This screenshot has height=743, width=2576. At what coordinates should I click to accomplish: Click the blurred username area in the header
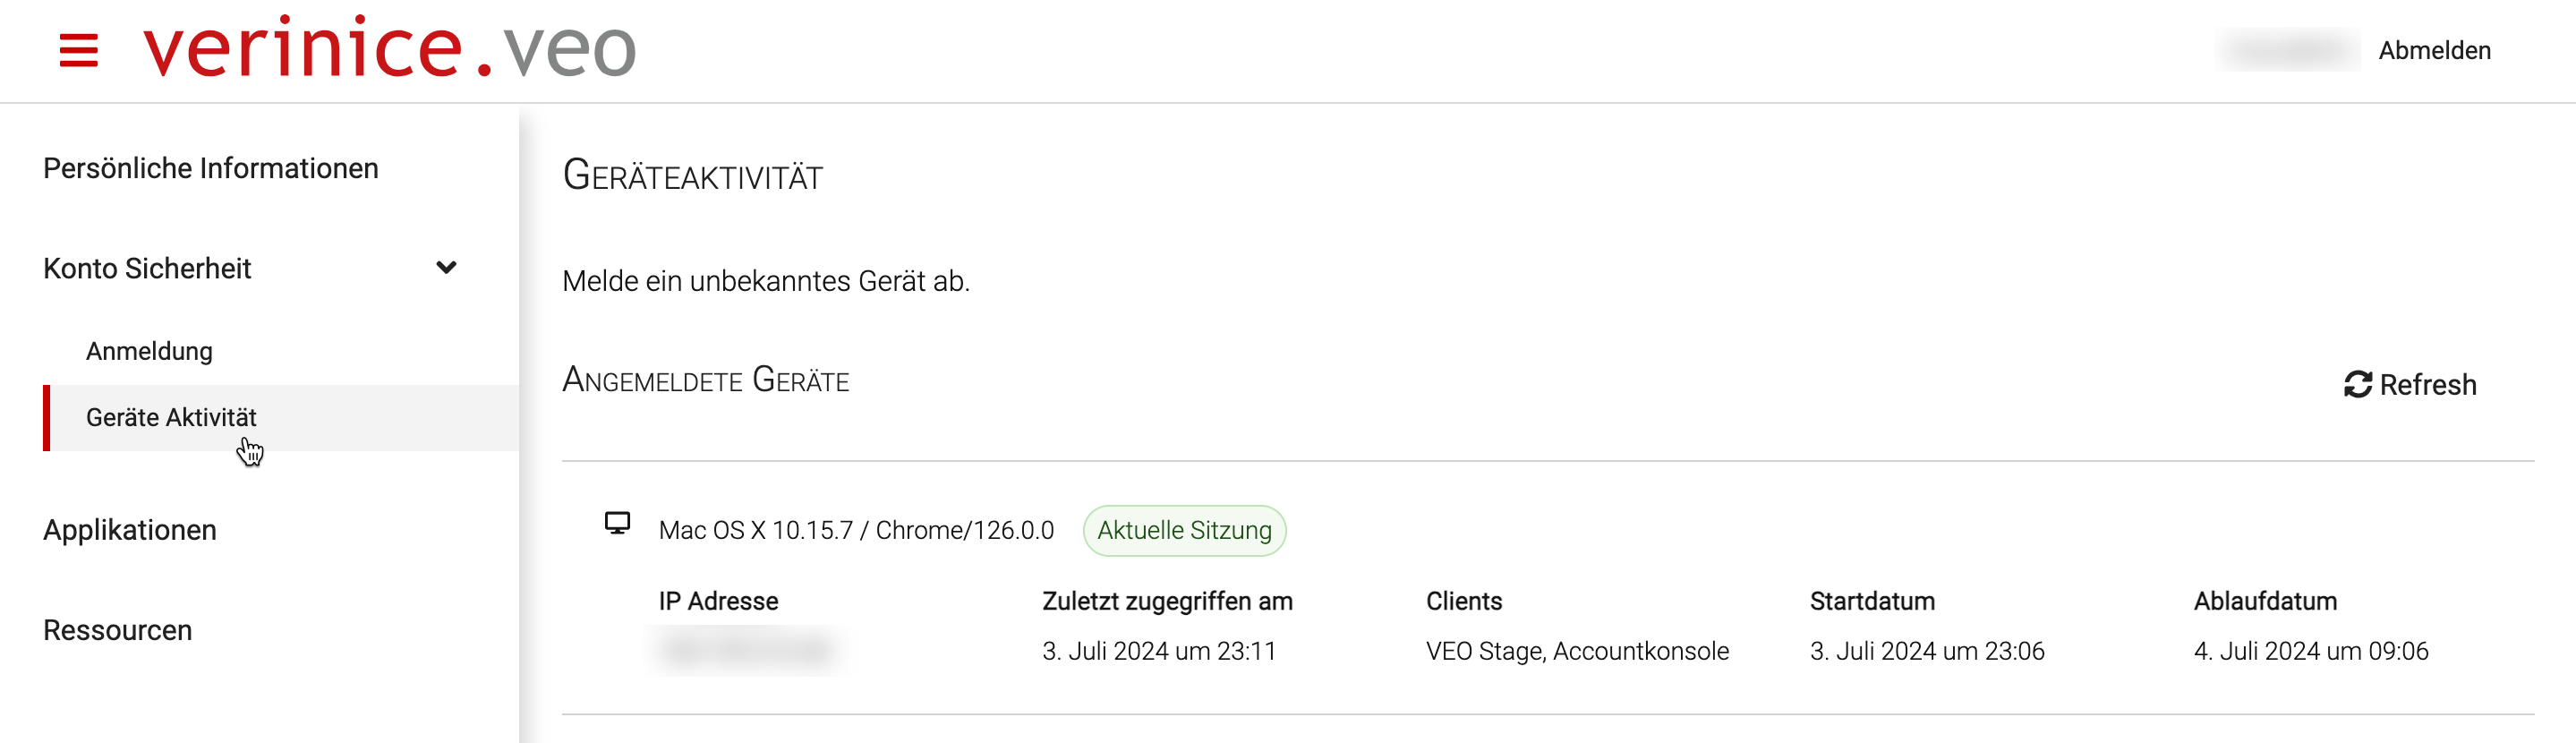pos(2288,50)
